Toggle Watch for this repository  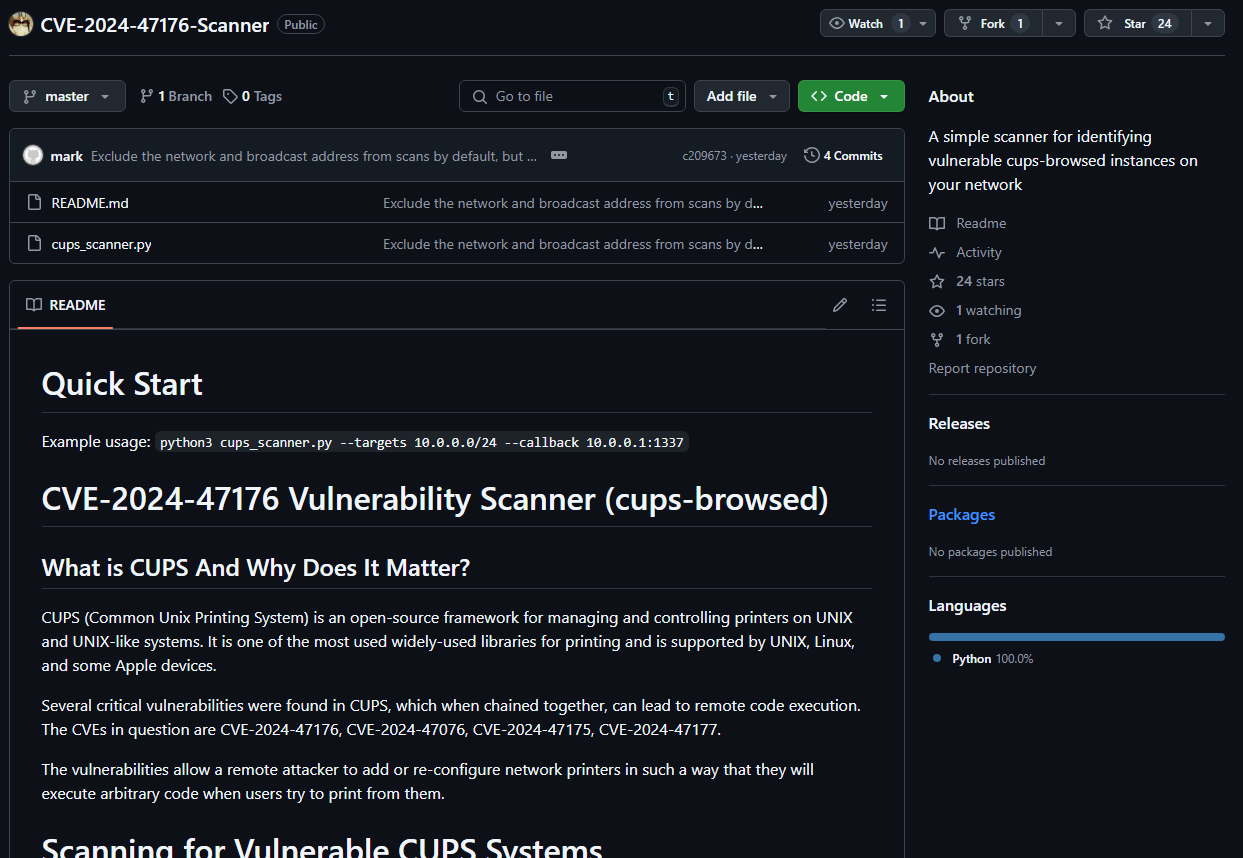[865, 22]
